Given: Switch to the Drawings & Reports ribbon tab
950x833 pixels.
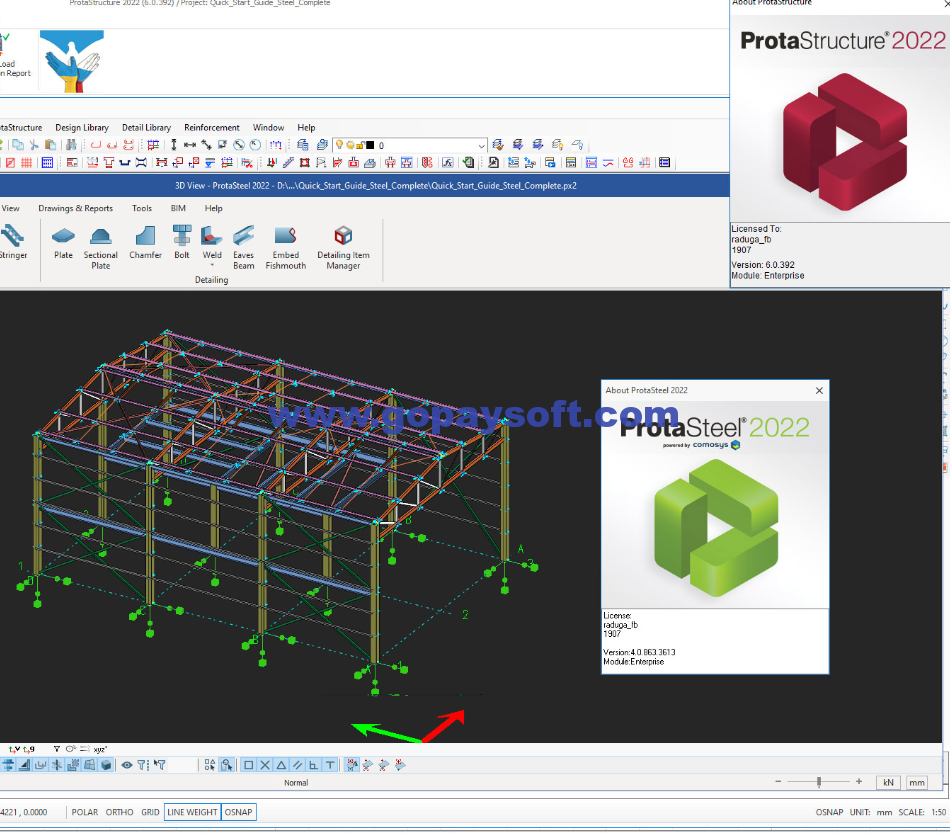Looking at the screenshot, I should point(76,208).
